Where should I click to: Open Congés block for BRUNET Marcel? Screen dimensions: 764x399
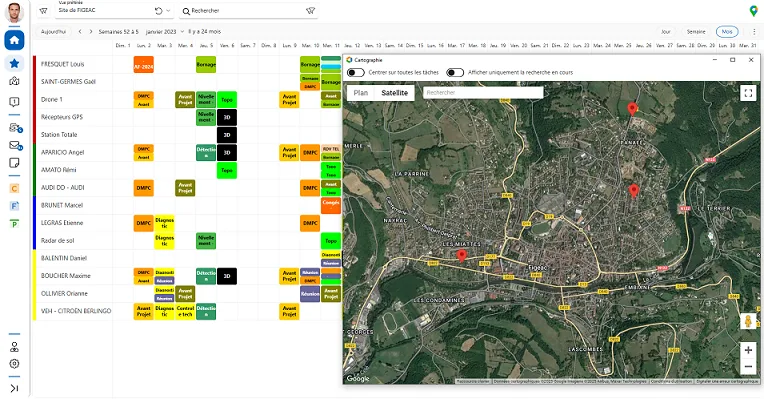(331, 205)
